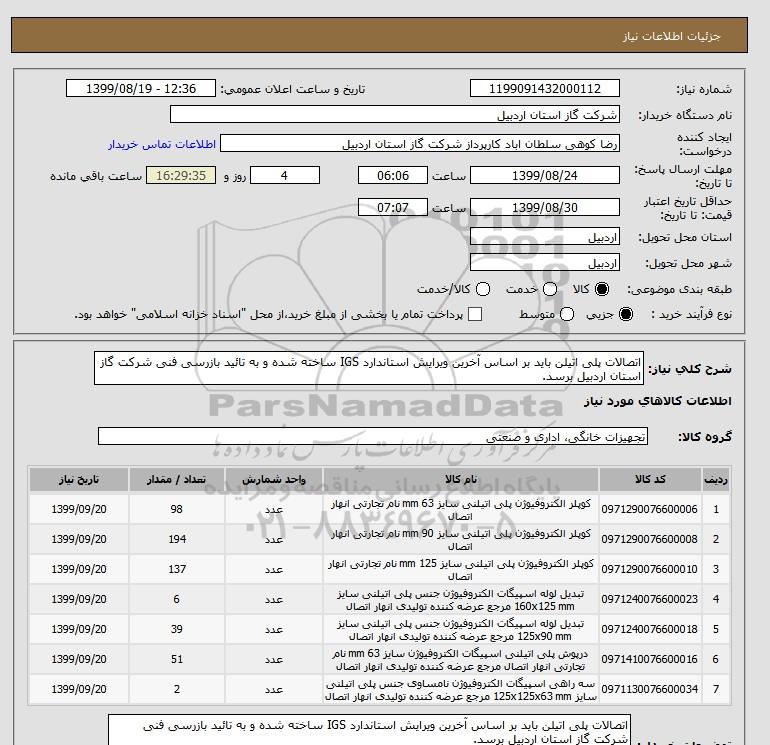The image size is (770, 745).
Task: Select the کالا radio button
Action: pos(602,289)
